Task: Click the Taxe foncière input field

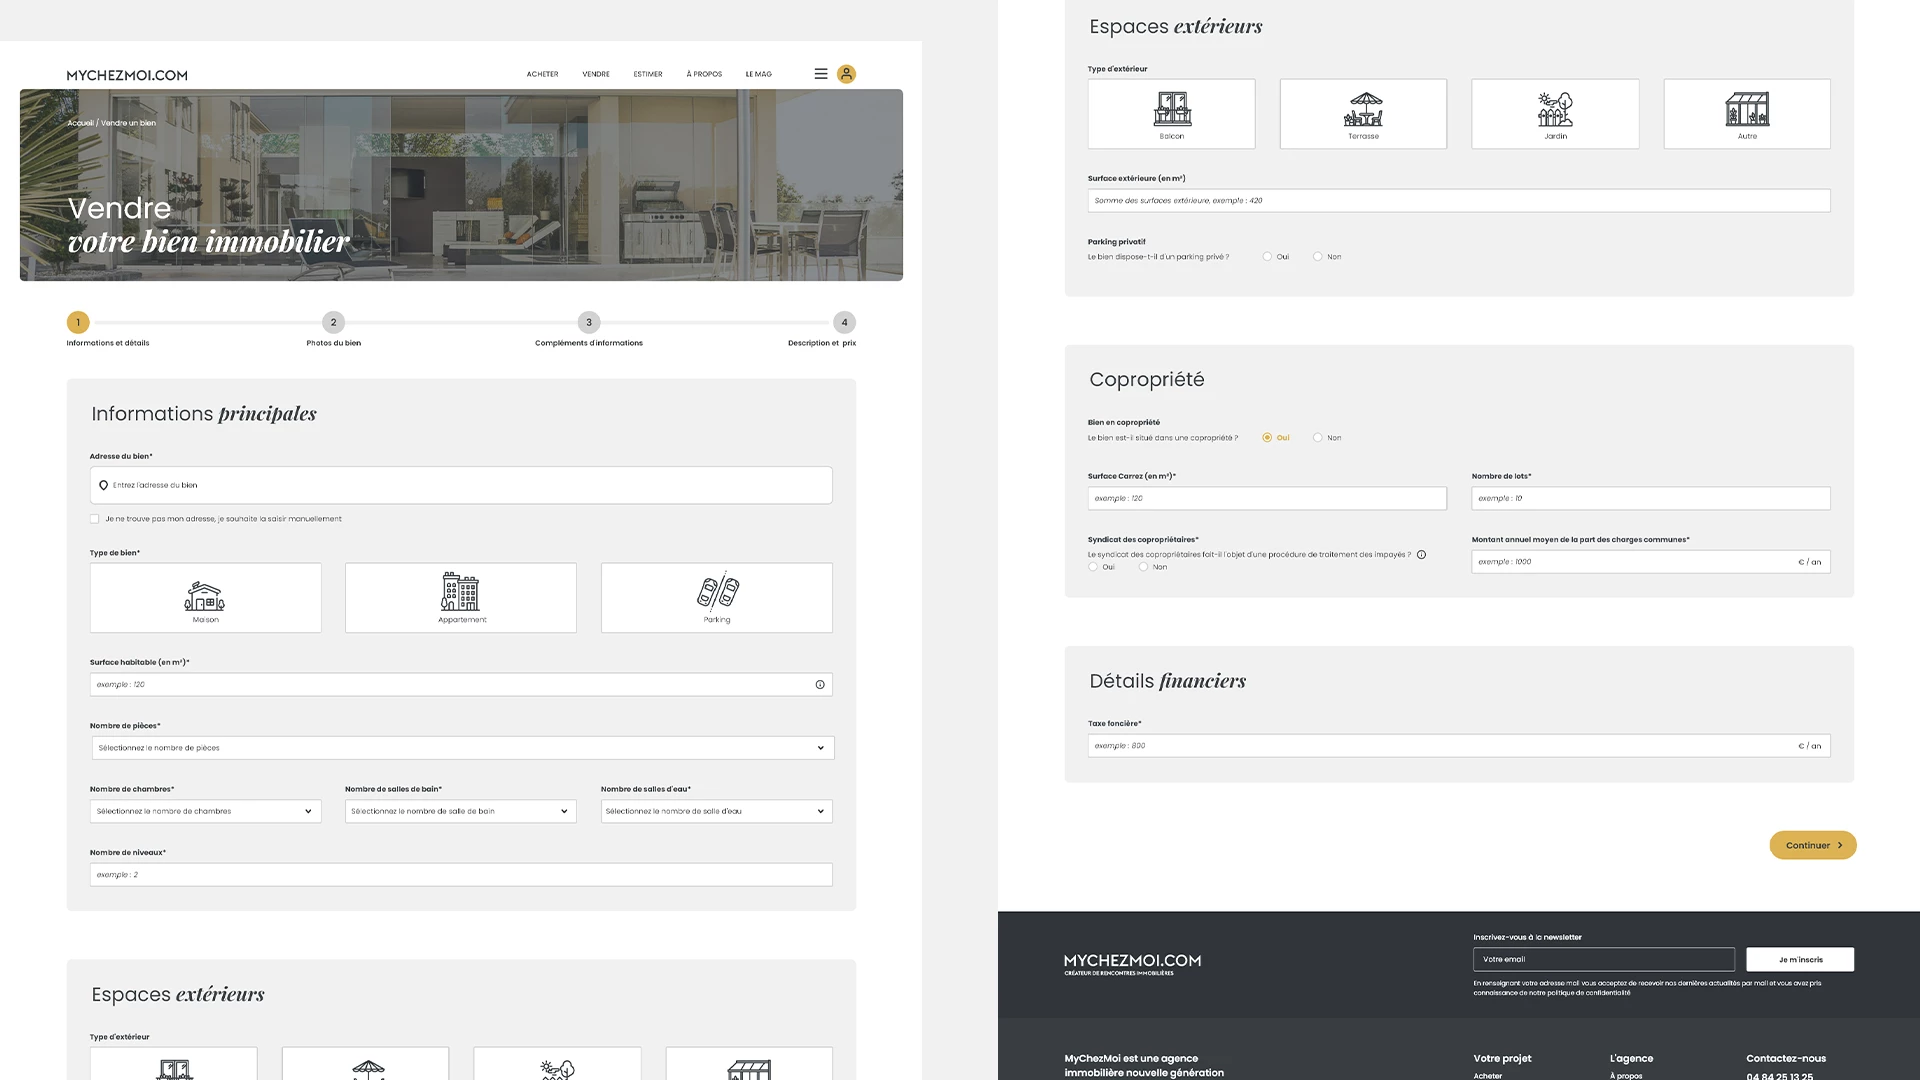Action: 1459,746
